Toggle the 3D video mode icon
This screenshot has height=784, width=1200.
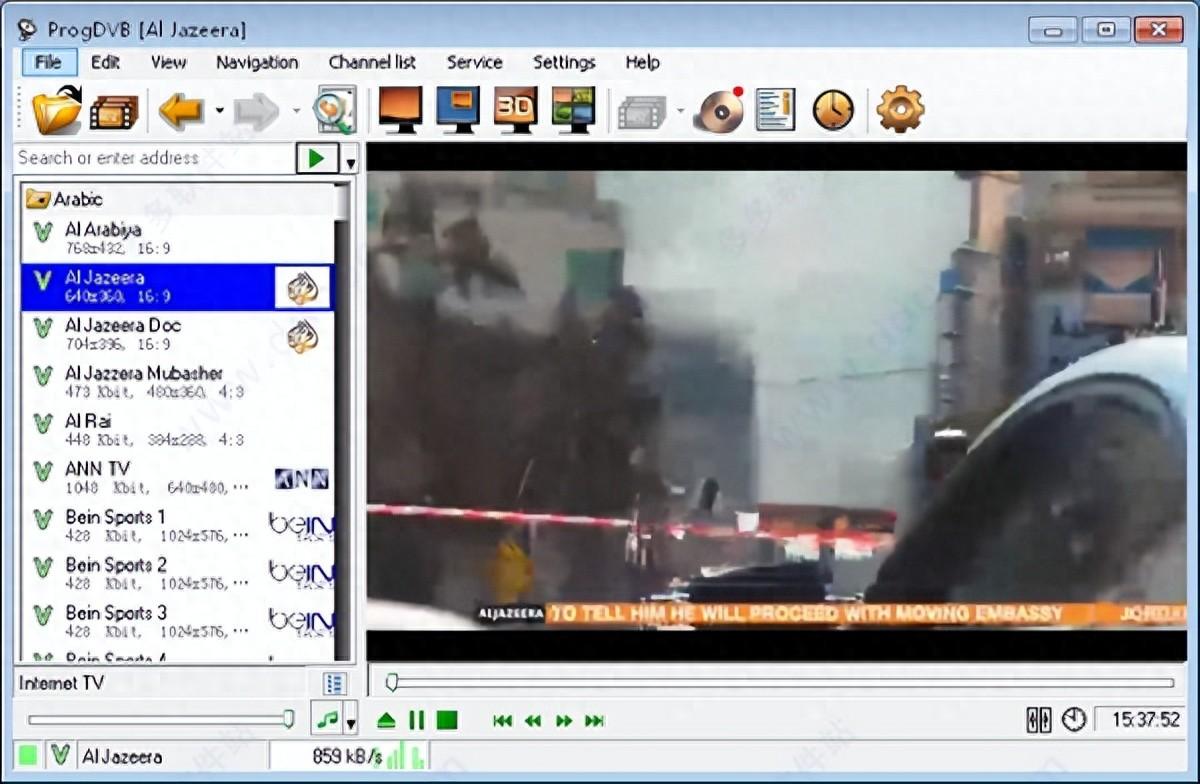(516, 110)
